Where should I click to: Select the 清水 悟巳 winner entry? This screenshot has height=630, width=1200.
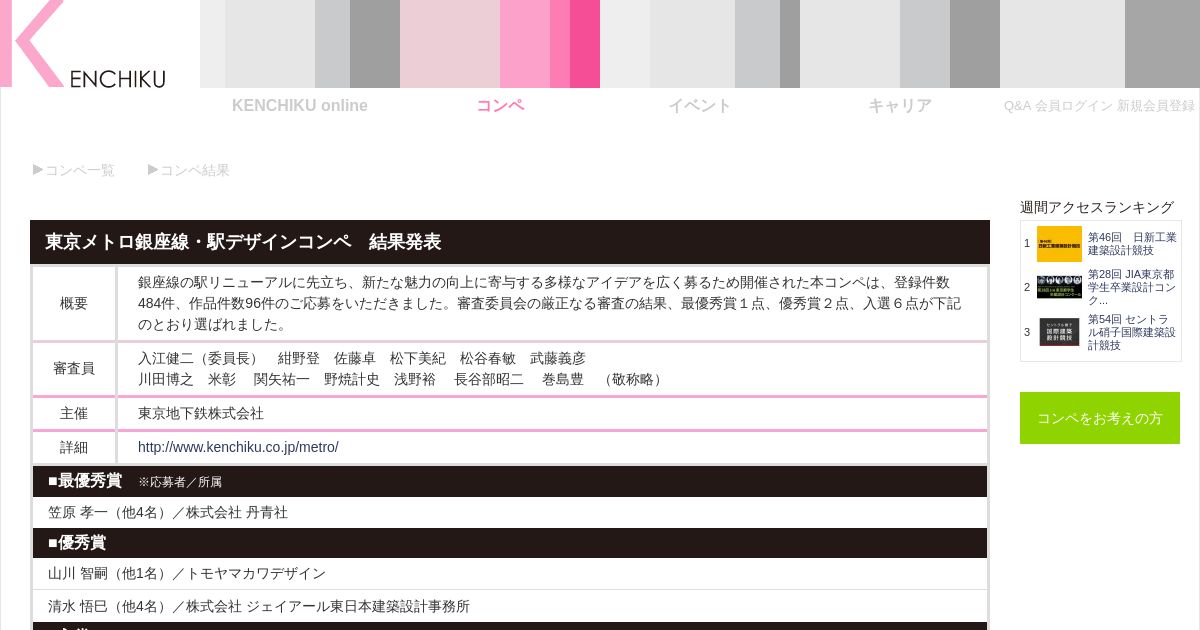[259, 606]
